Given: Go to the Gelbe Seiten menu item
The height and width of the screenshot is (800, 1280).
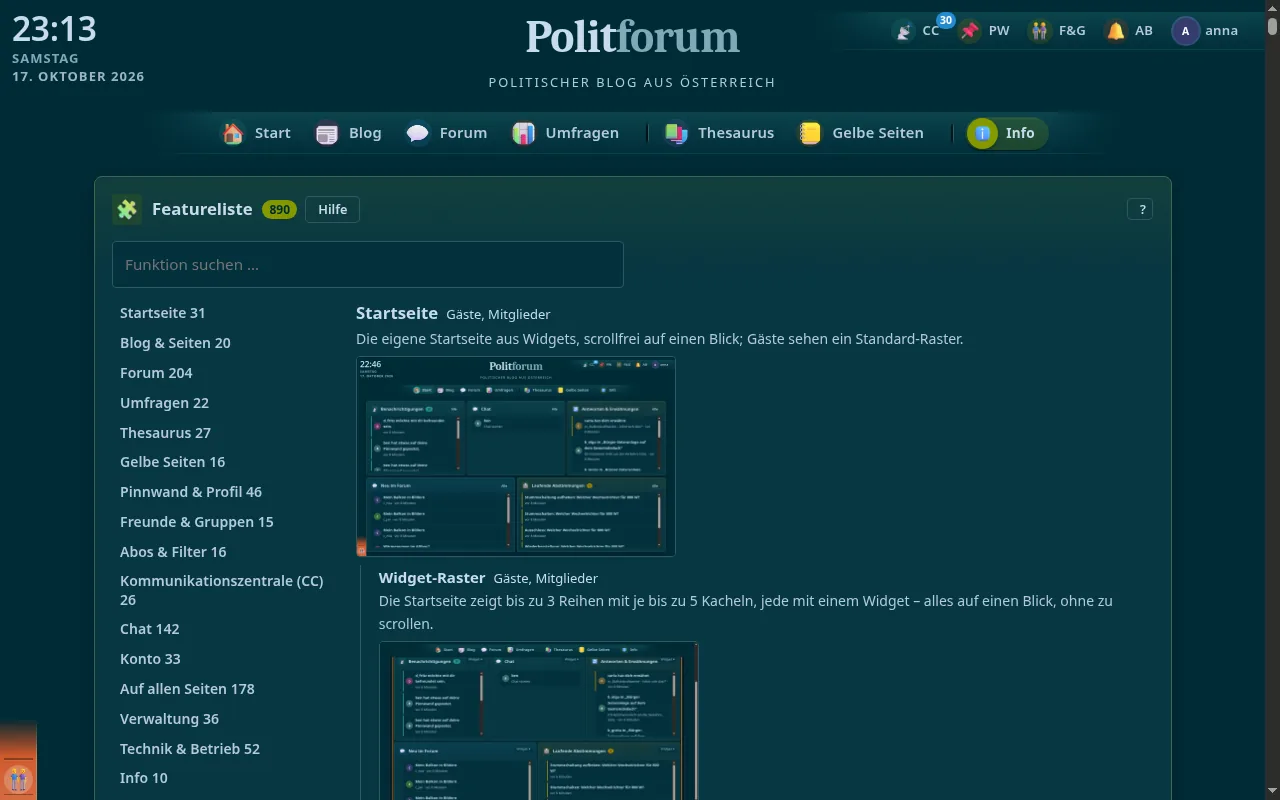Looking at the screenshot, I should 878,133.
